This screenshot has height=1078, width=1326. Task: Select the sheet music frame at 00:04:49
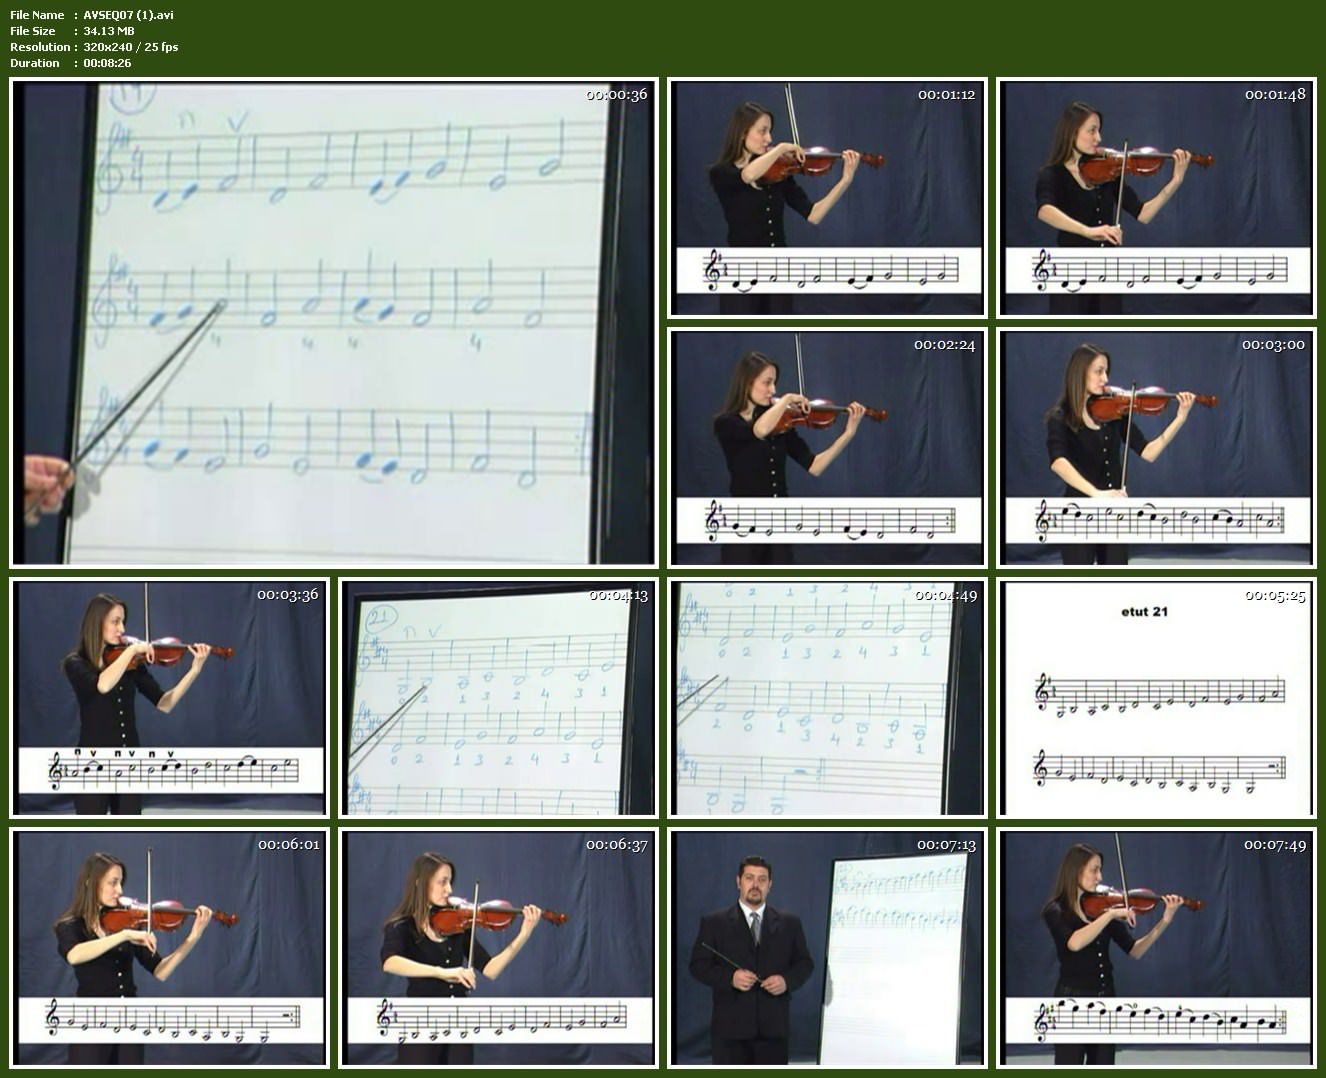(x=827, y=697)
